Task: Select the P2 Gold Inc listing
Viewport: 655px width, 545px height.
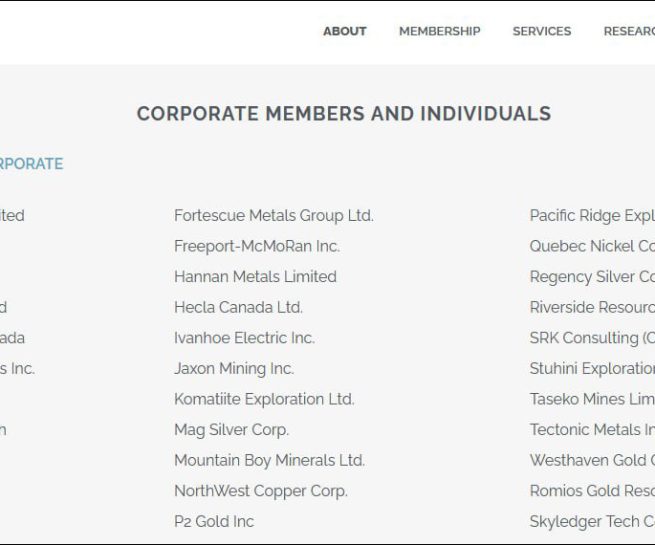Action: tap(214, 521)
